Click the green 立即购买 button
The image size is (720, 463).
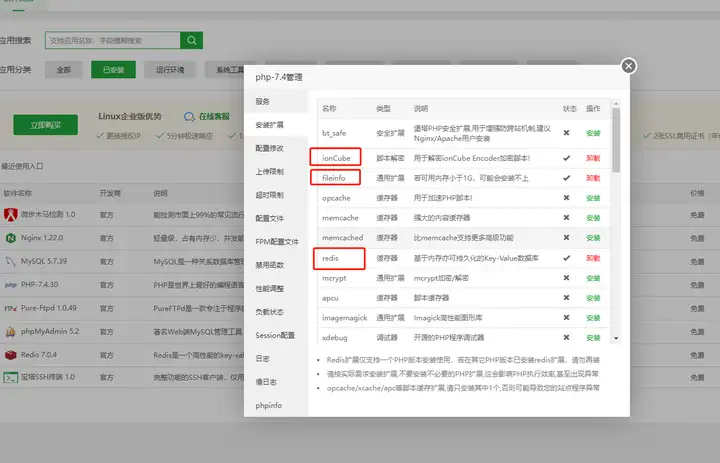click(45, 125)
